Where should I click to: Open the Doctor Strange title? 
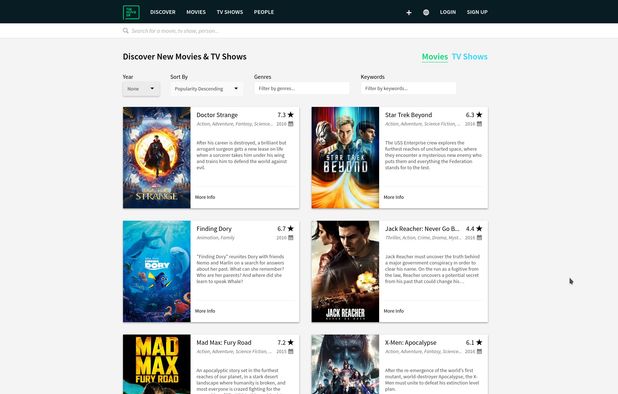(x=217, y=115)
